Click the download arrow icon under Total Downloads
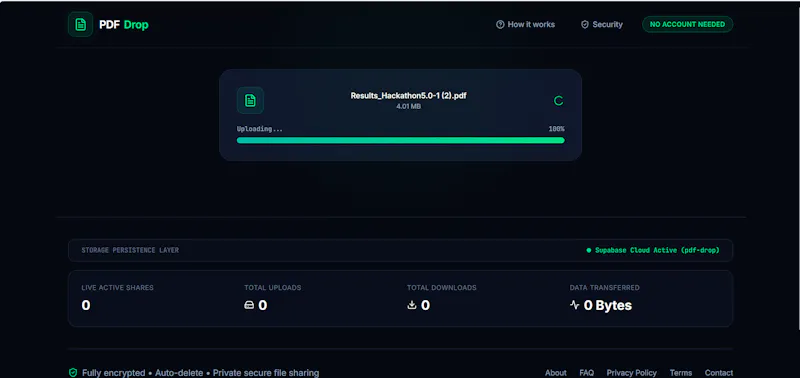 pyautogui.click(x=412, y=305)
